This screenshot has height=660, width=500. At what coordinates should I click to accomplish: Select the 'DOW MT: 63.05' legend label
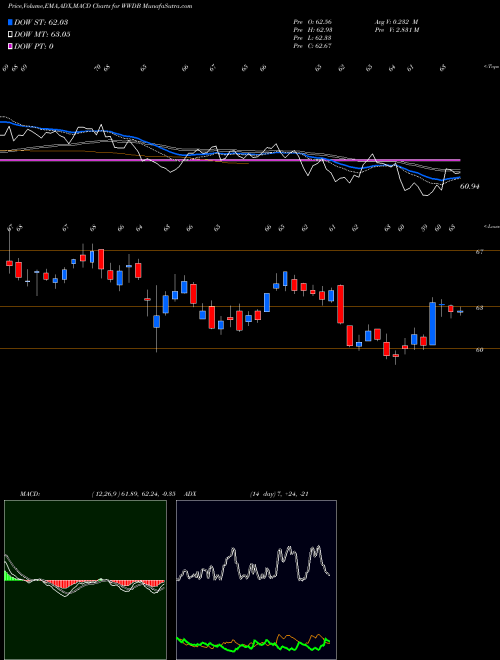coord(42,34)
